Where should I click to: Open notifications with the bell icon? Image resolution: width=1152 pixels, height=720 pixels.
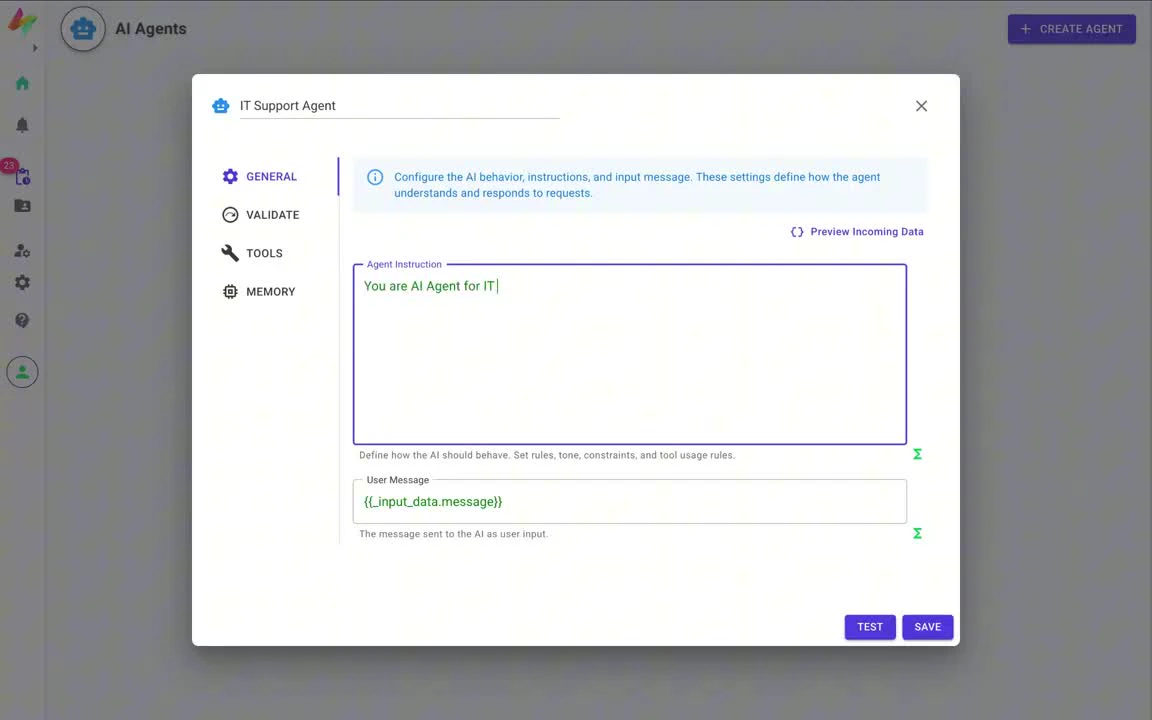click(x=22, y=125)
